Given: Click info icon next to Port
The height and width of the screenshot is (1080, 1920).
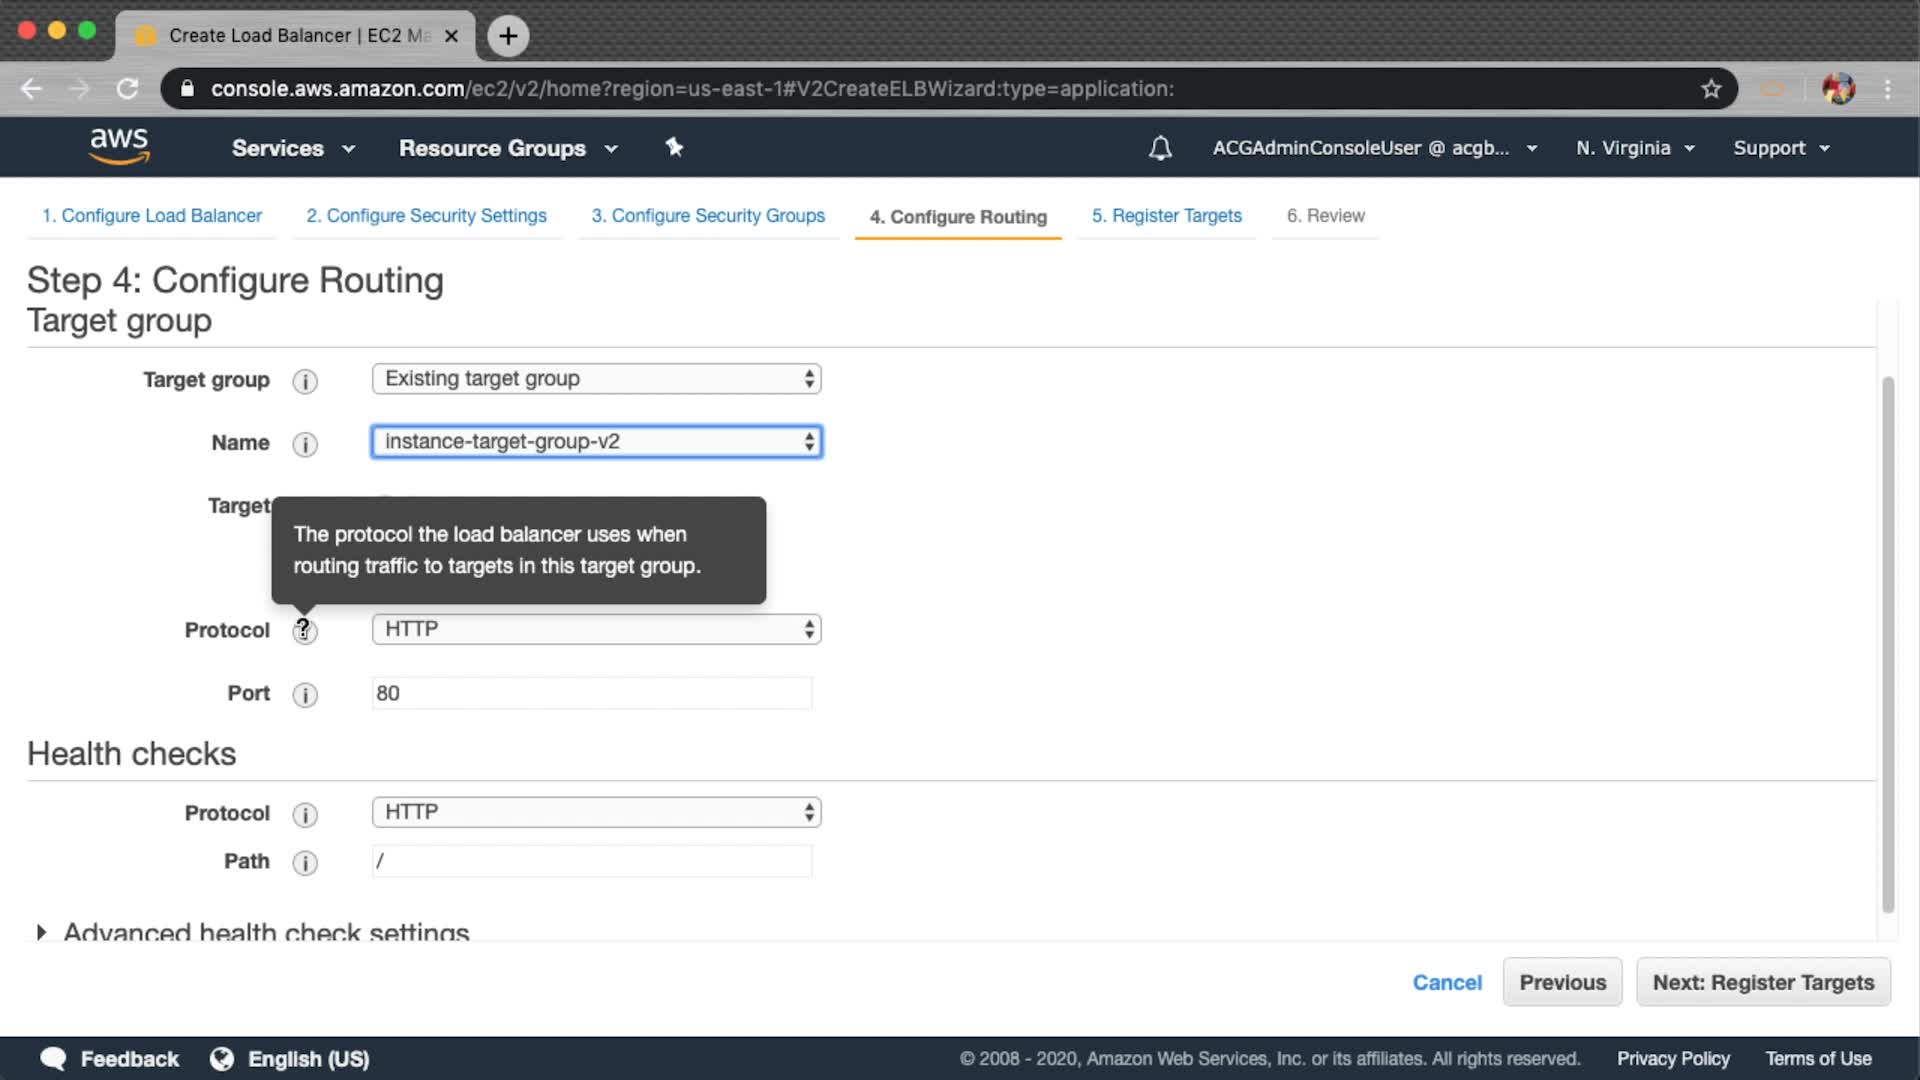Looking at the screenshot, I should [x=305, y=695].
